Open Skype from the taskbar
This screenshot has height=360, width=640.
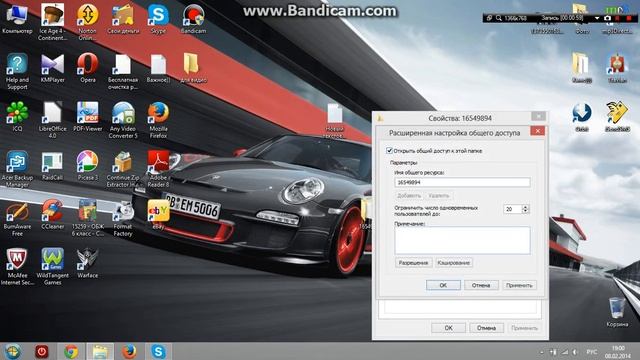coord(158,351)
